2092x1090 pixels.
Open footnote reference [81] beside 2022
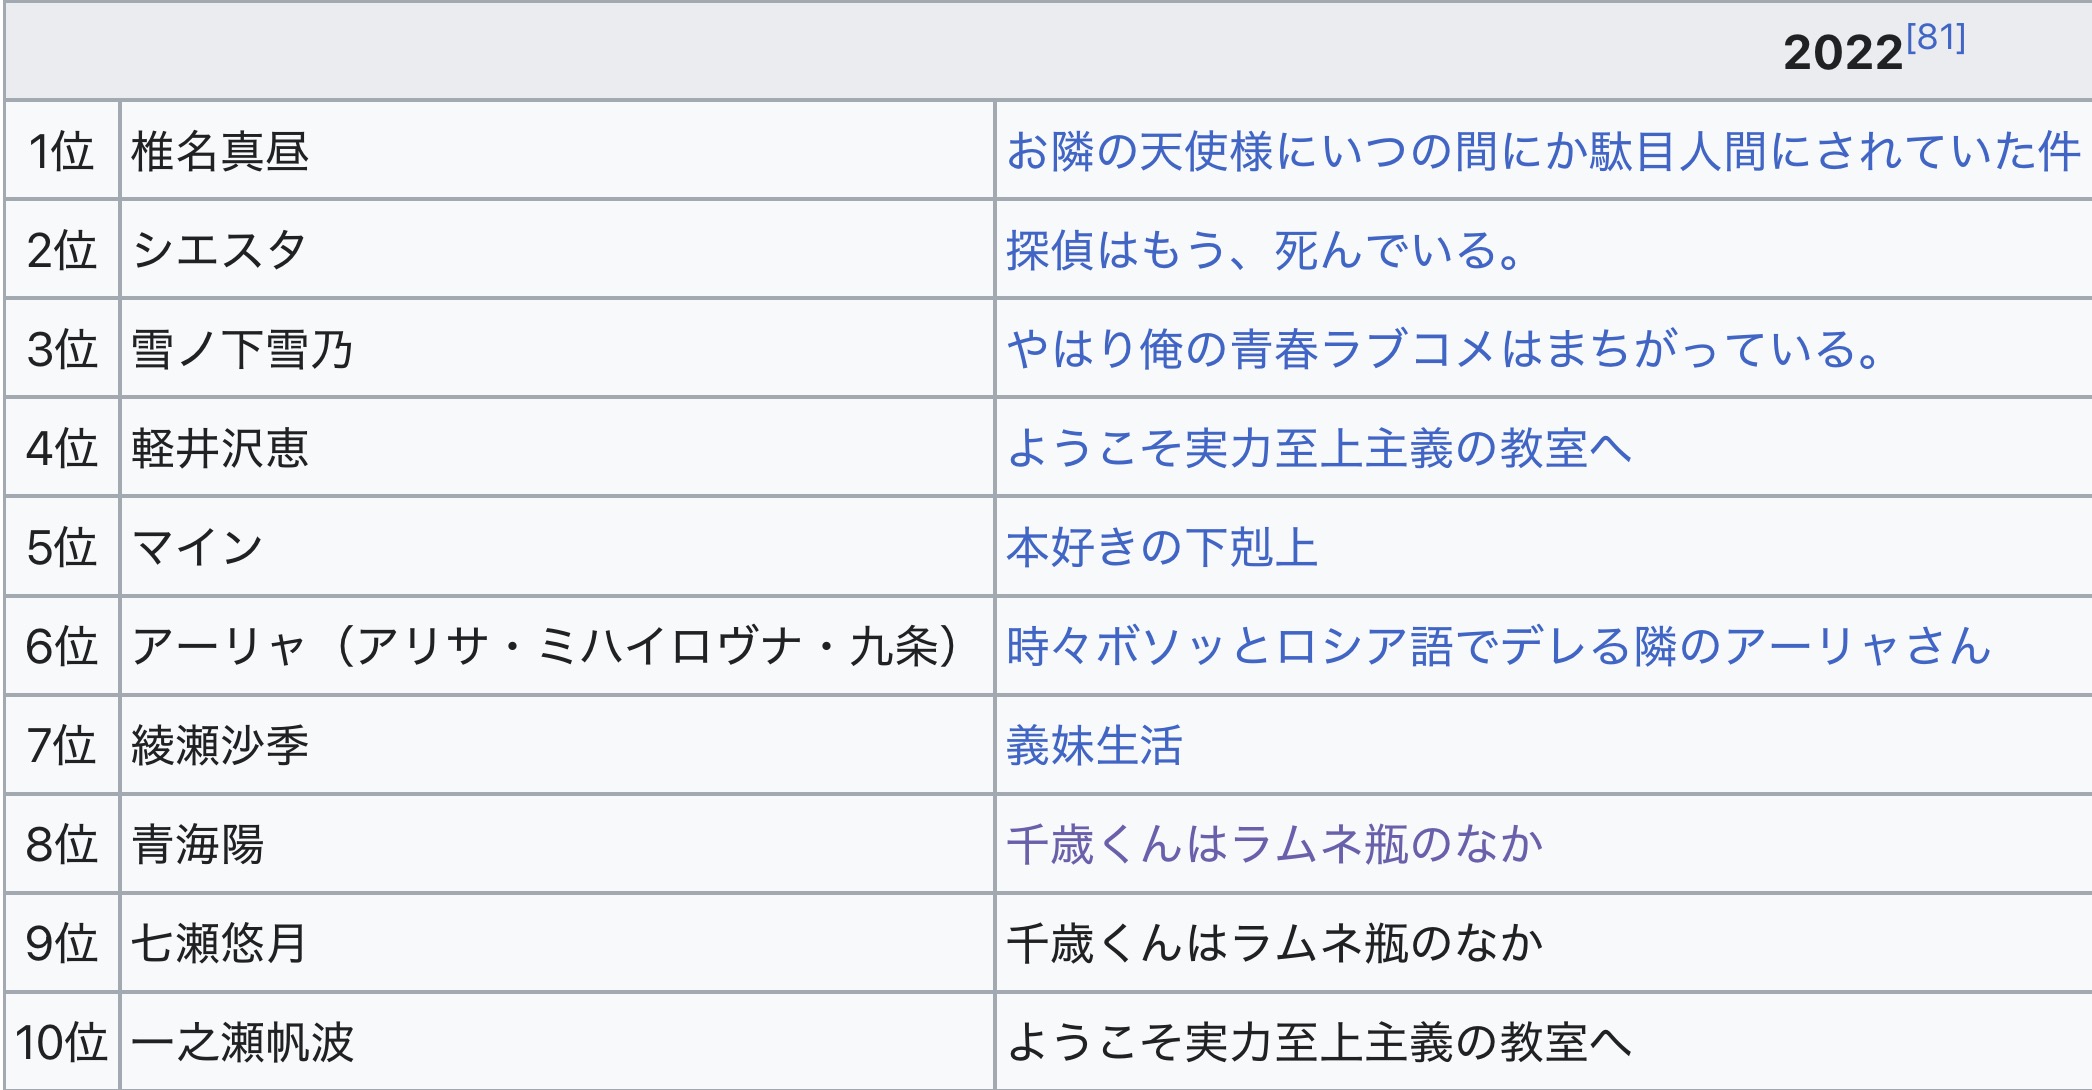1936,38
